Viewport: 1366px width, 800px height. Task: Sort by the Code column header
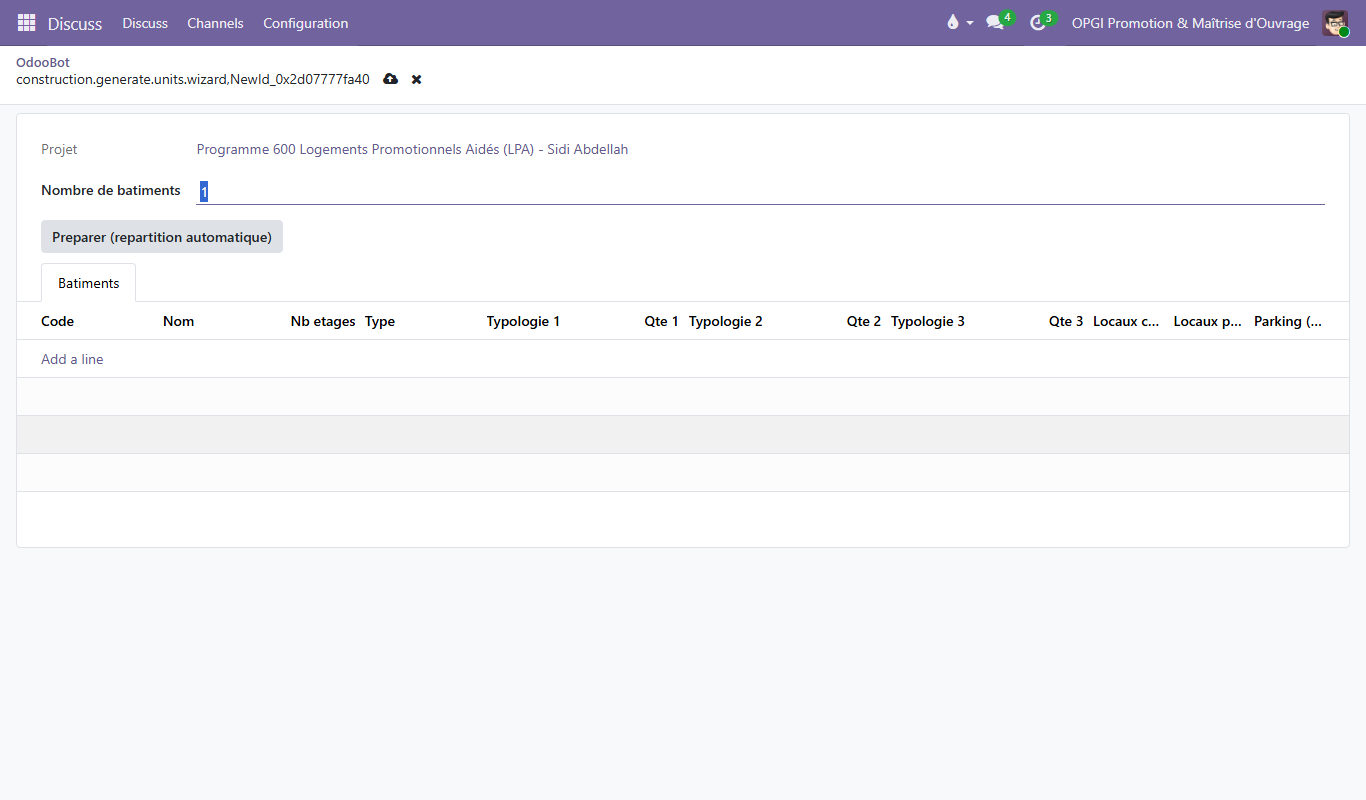pos(58,321)
